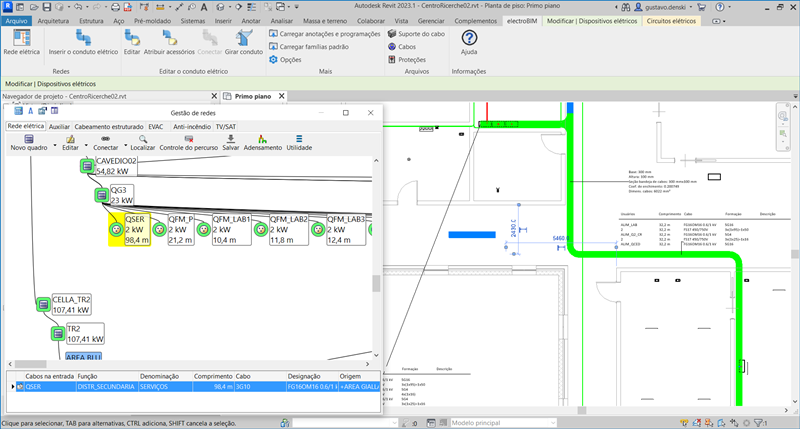This screenshot has width=800, height=429.
Task: Open Controle do percurso tool
Action: click(187, 139)
